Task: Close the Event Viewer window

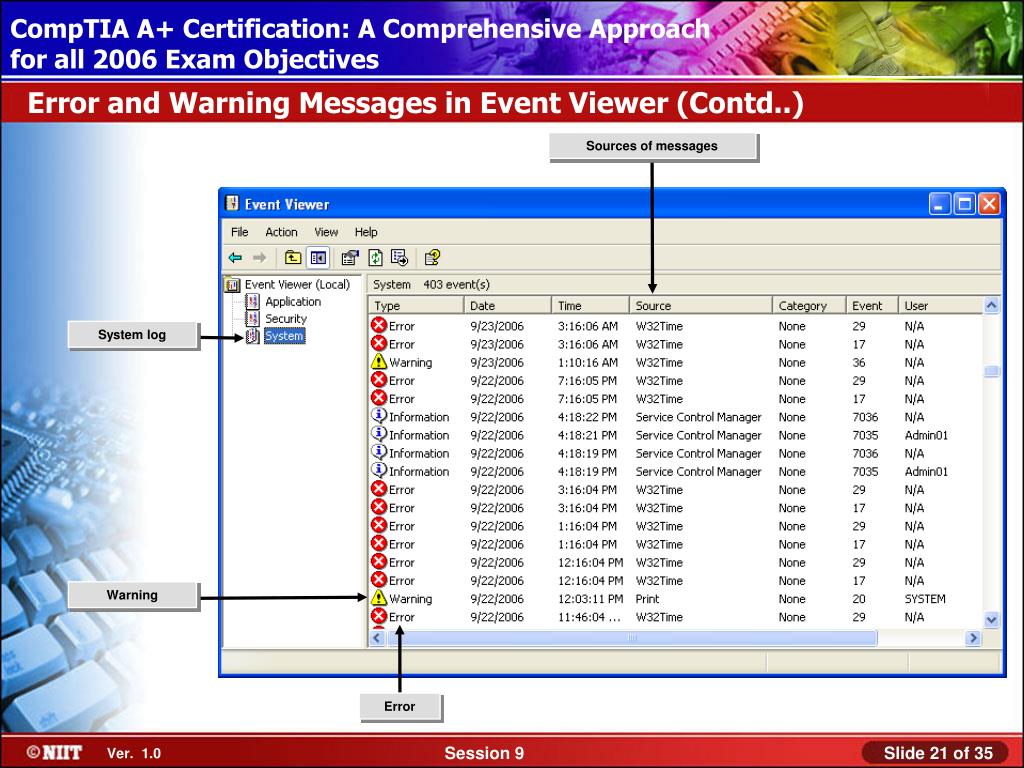Action: (x=989, y=204)
